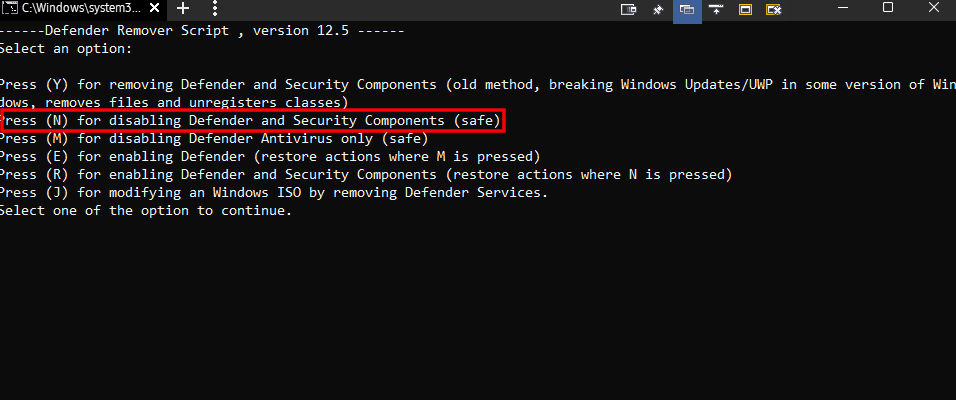Click the roll-up arrow title bar icon
Screen dimensions: 956x400
pyautogui.click(x=716, y=9)
